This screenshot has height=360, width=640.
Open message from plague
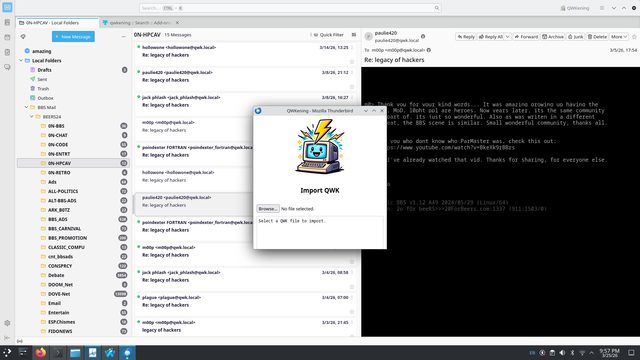pos(245,304)
